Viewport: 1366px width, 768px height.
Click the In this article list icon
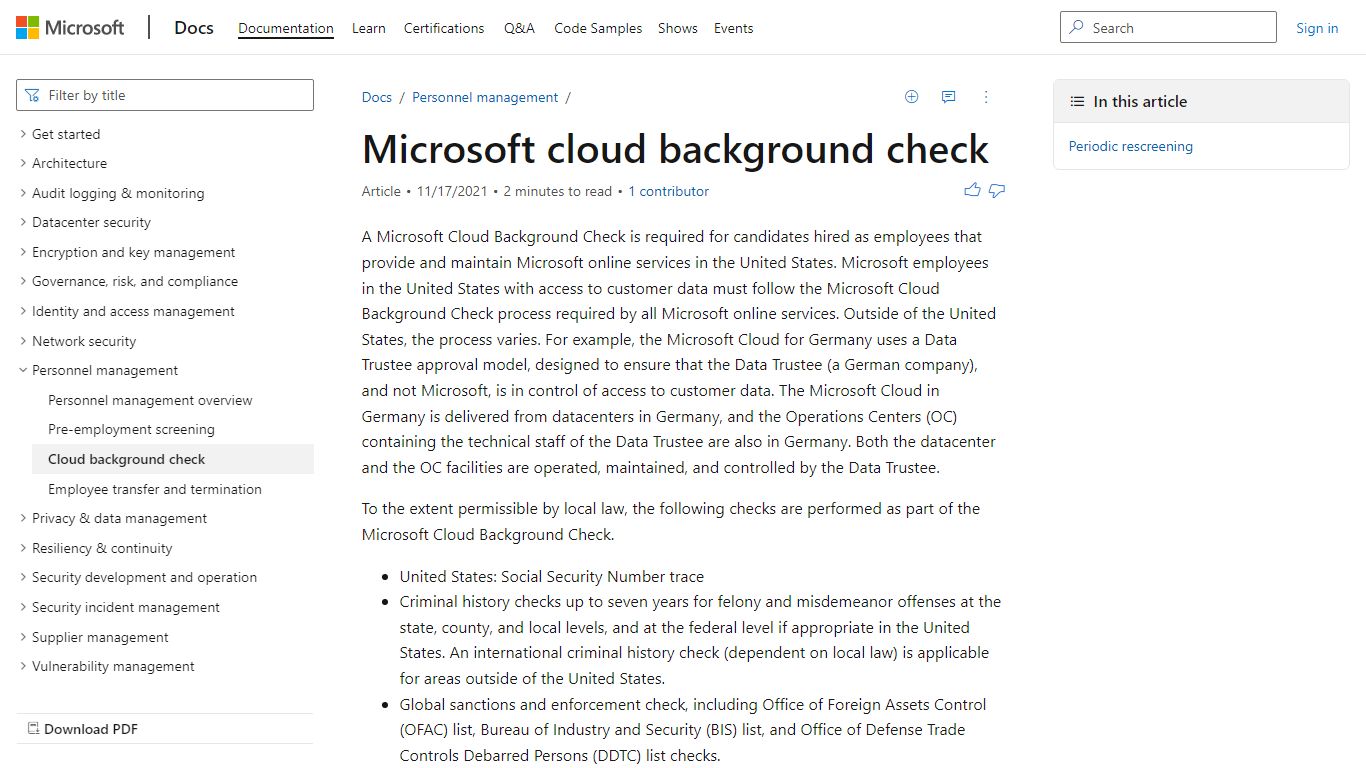point(1077,101)
